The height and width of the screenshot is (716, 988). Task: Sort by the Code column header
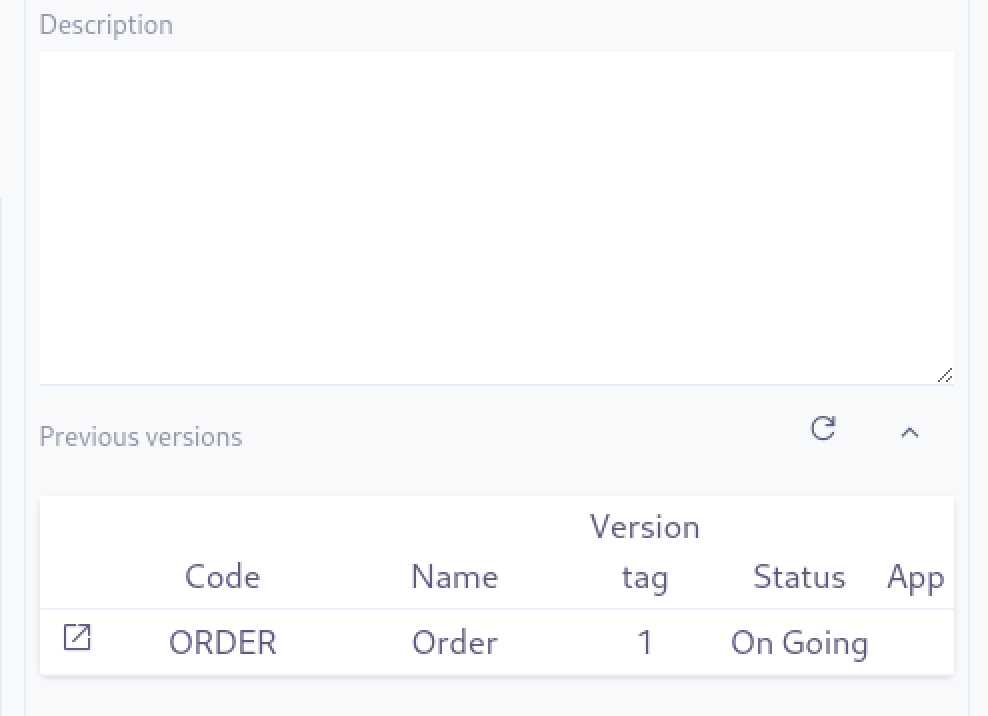[222, 577]
